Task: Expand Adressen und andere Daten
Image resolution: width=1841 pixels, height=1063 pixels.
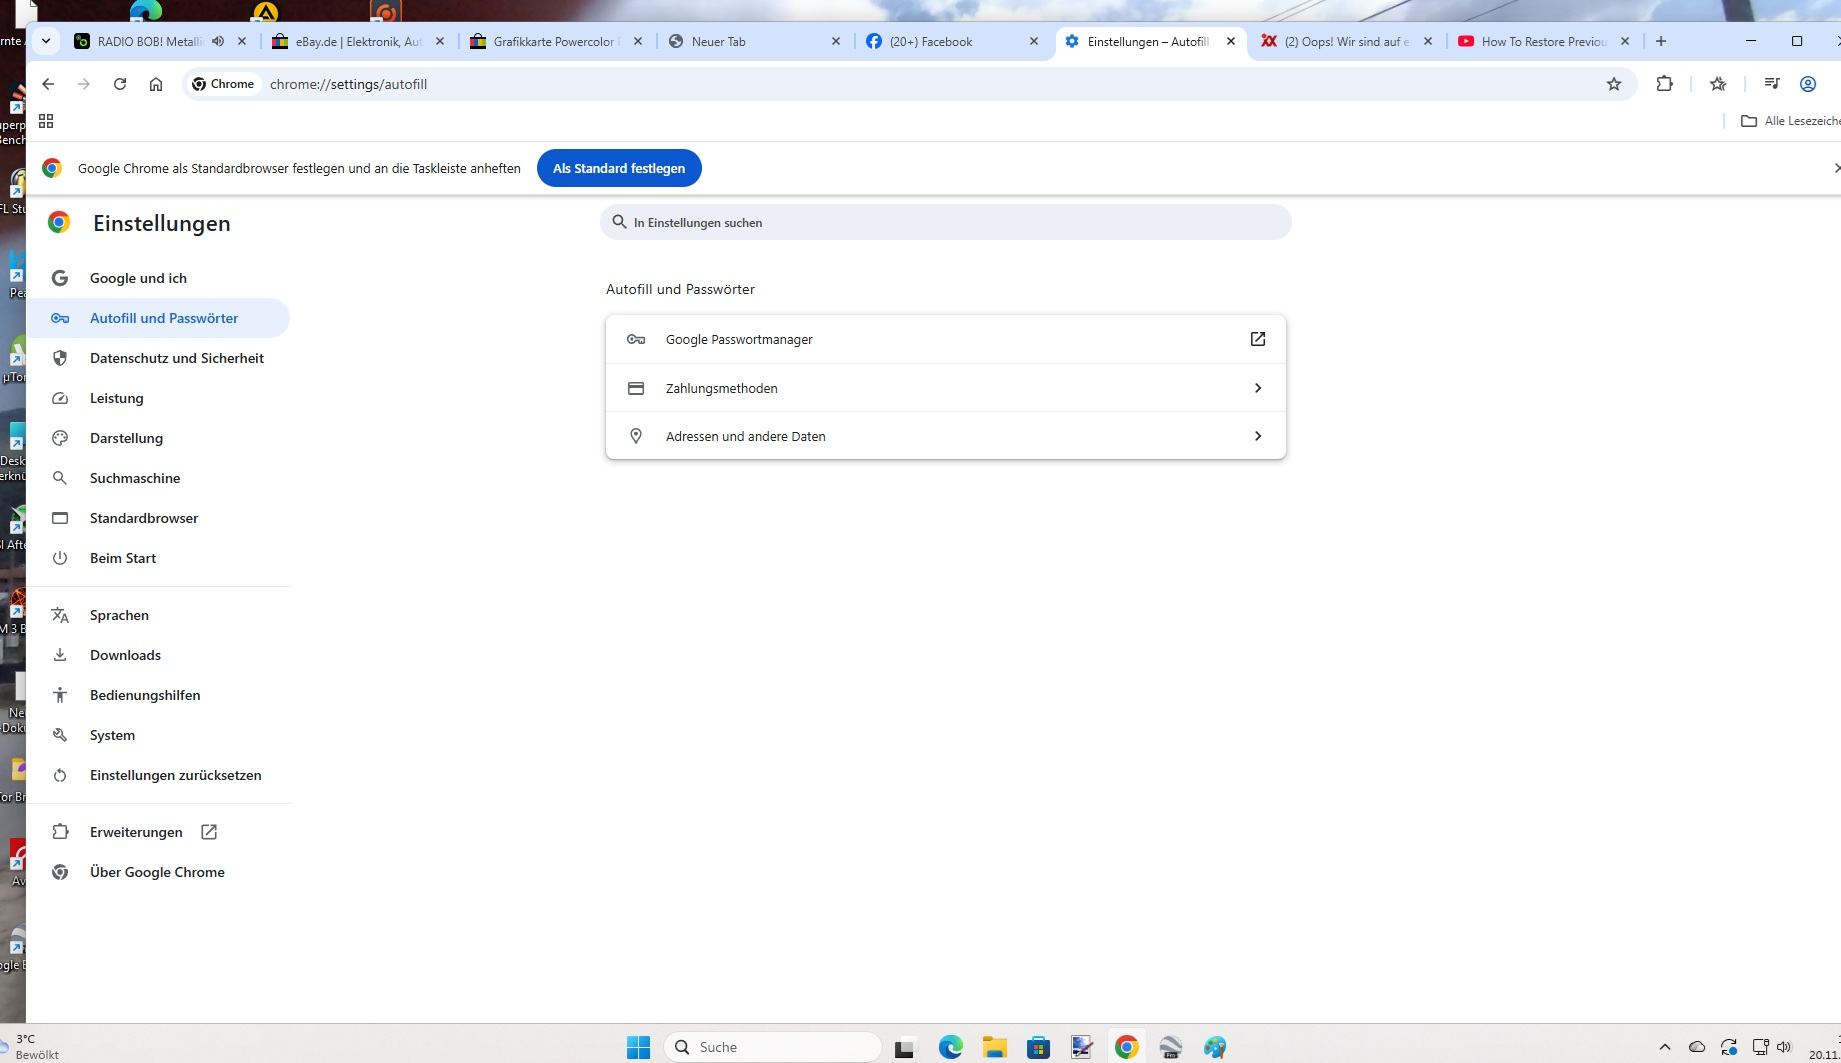Action: (x=1258, y=436)
